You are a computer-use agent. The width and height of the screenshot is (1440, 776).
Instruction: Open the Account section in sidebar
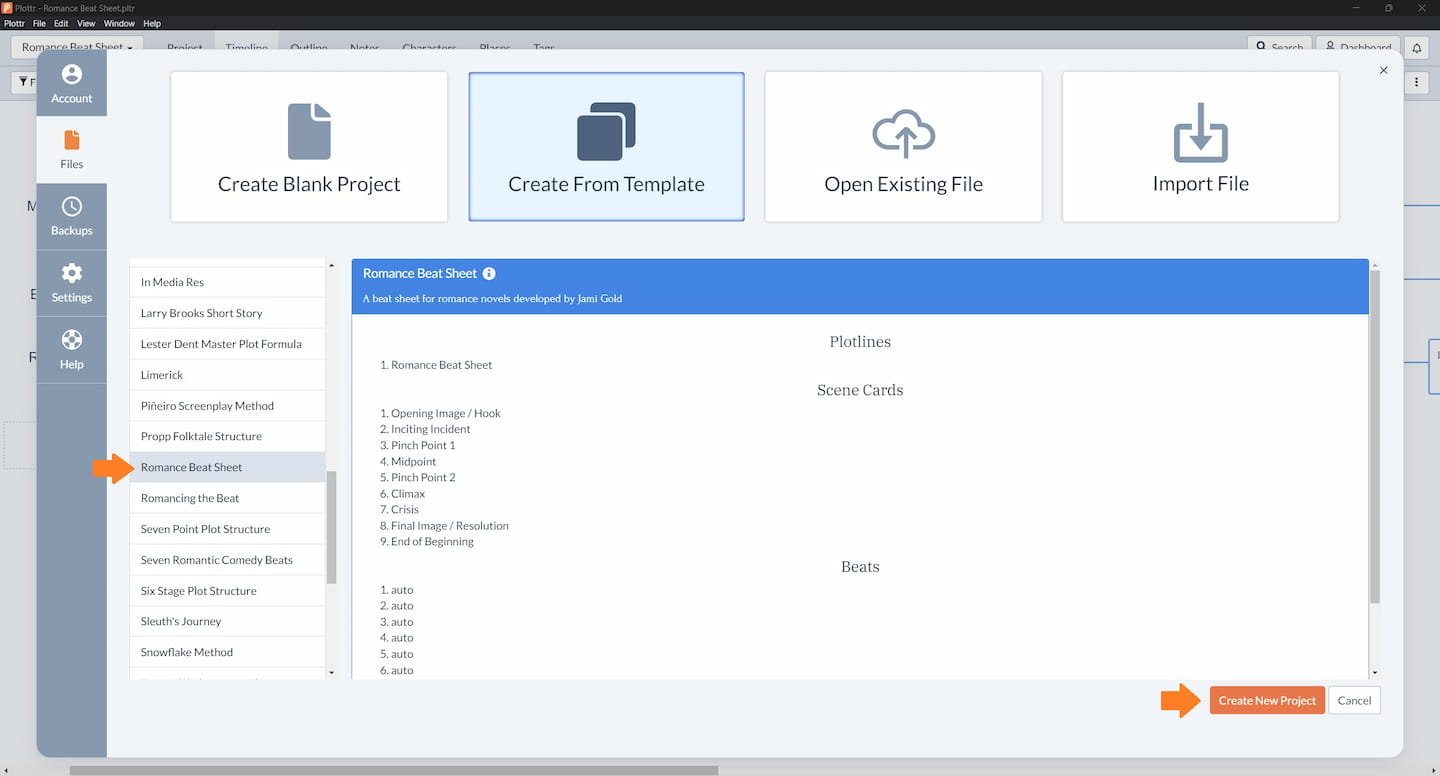point(71,84)
